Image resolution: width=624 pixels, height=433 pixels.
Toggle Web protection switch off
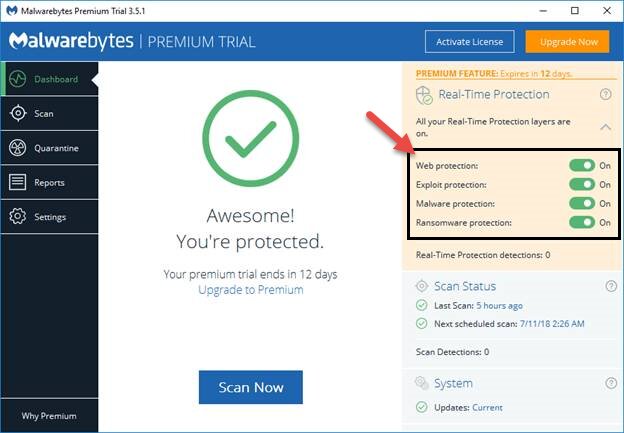click(x=581, y=165)
